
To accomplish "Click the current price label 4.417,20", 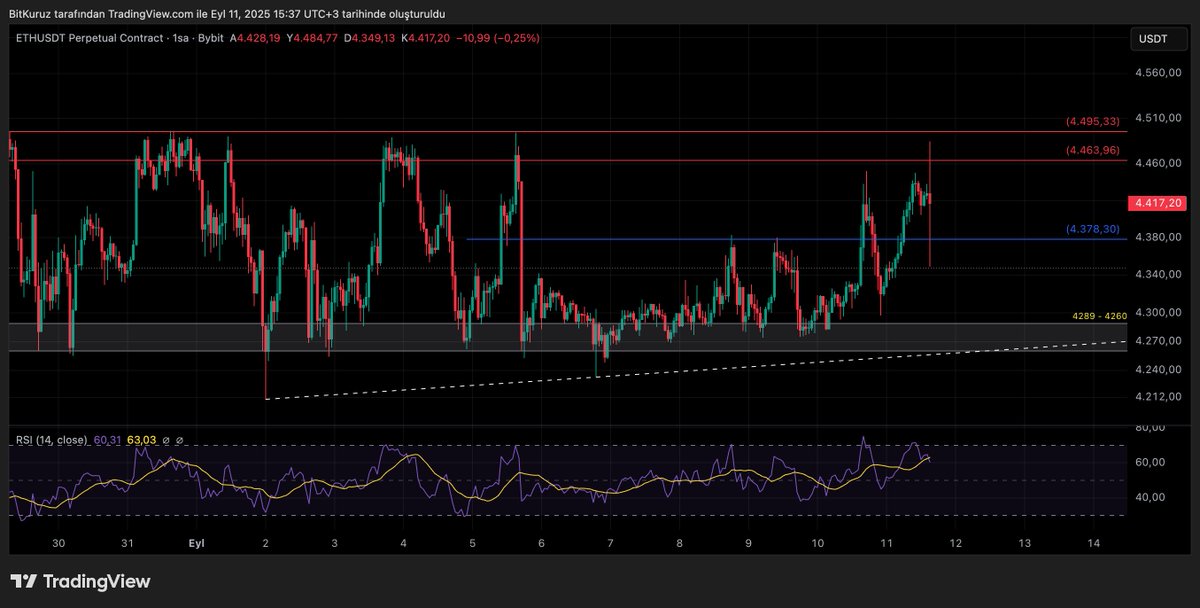I will tap(1156, 203).
